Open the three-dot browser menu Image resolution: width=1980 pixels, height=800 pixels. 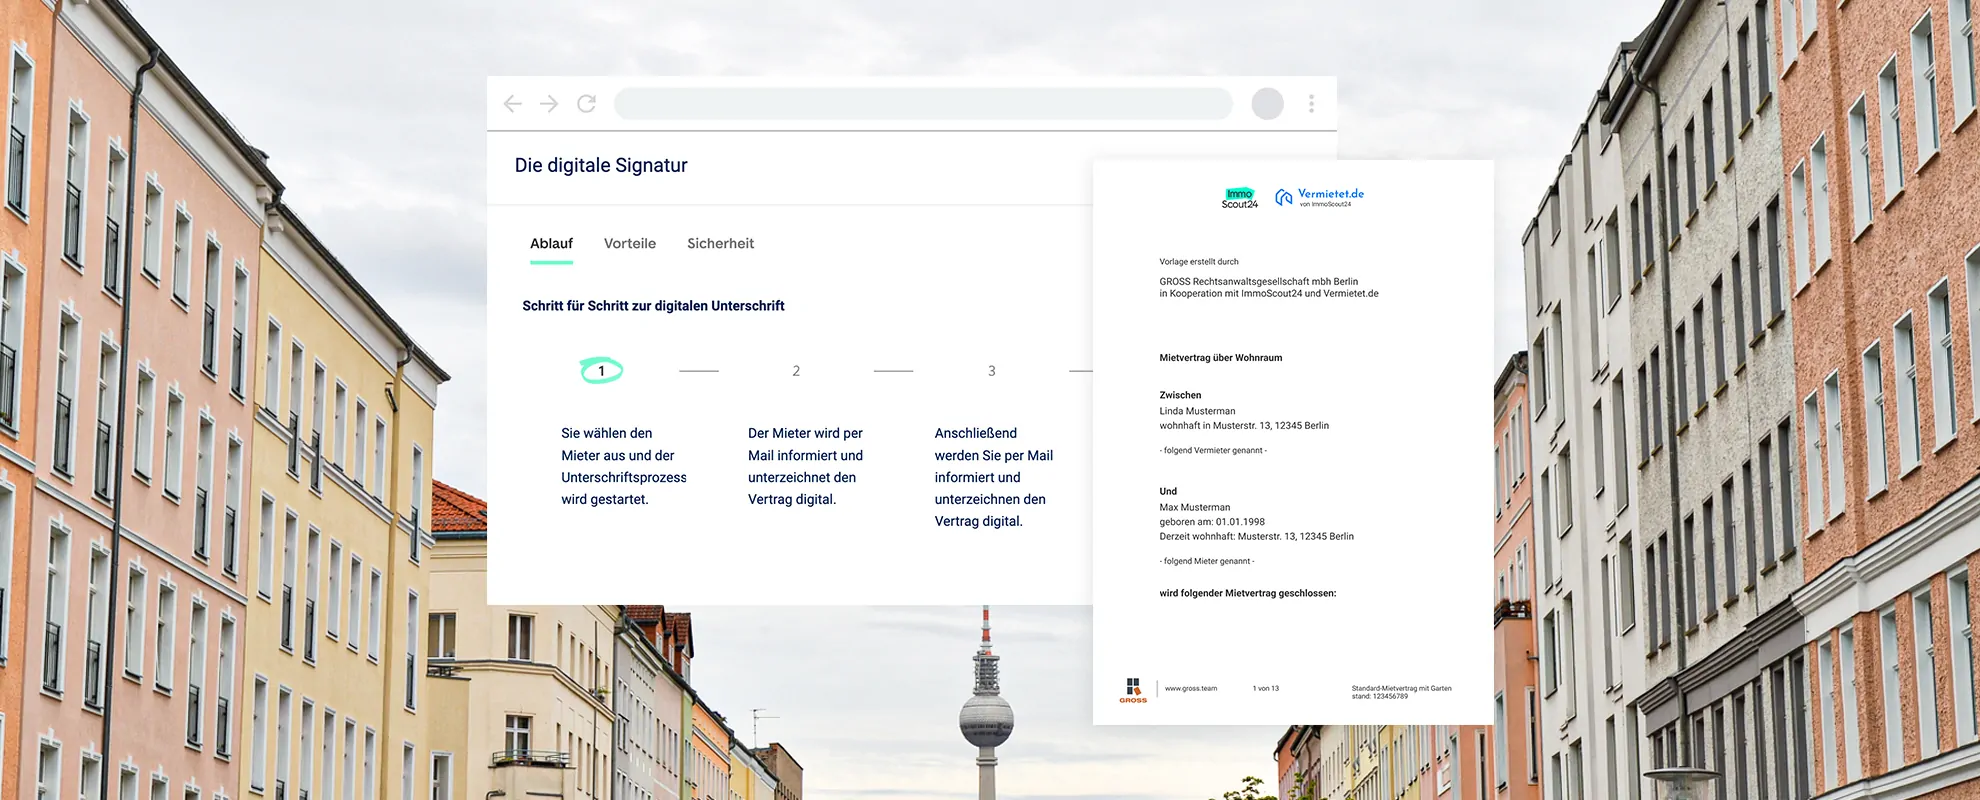click(x=1311, y=104)
